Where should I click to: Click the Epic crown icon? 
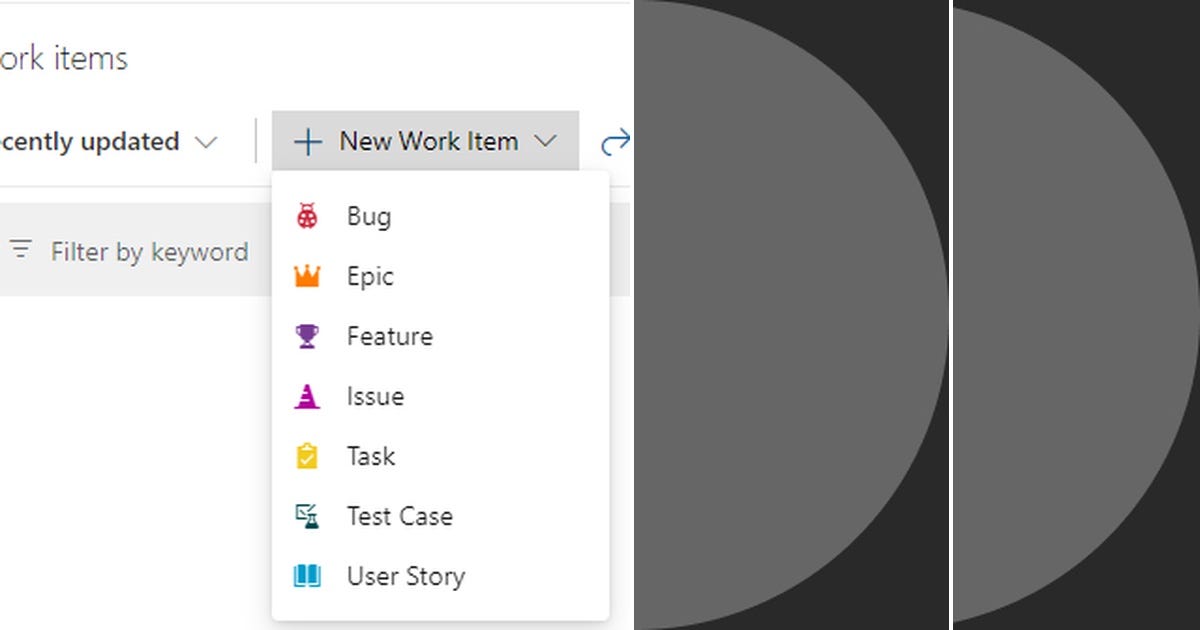[305, 276]
